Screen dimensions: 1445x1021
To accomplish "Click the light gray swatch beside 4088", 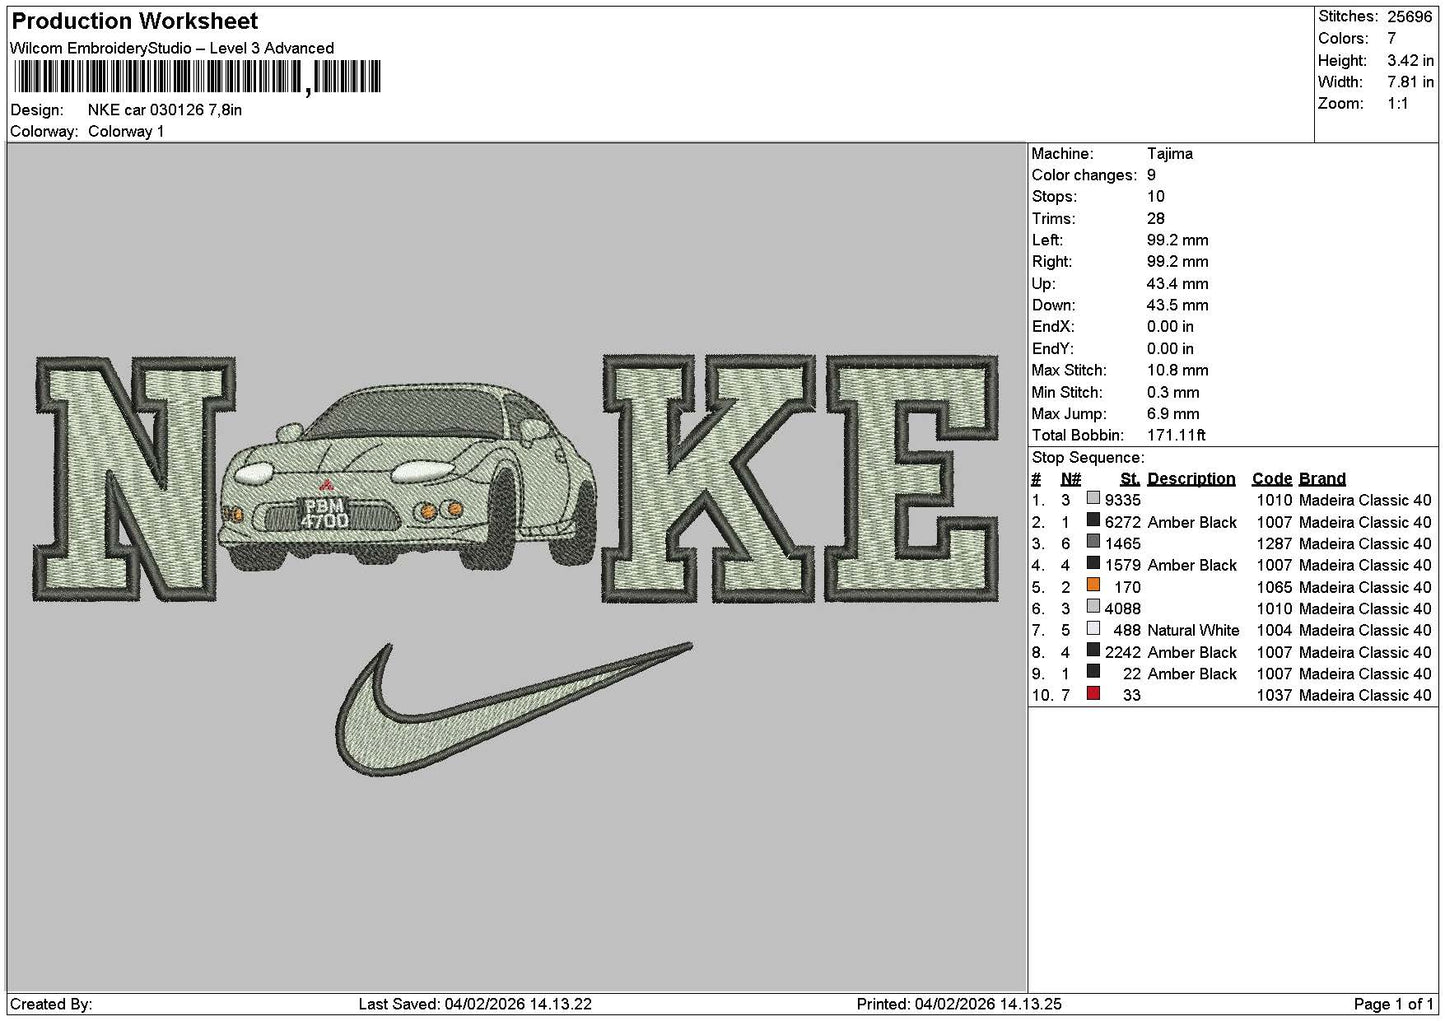I will [1093, 608].
